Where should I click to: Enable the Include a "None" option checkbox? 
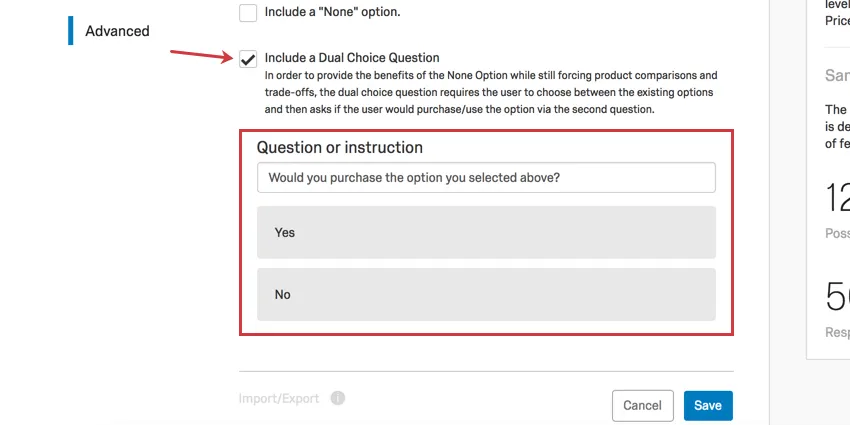248,13
